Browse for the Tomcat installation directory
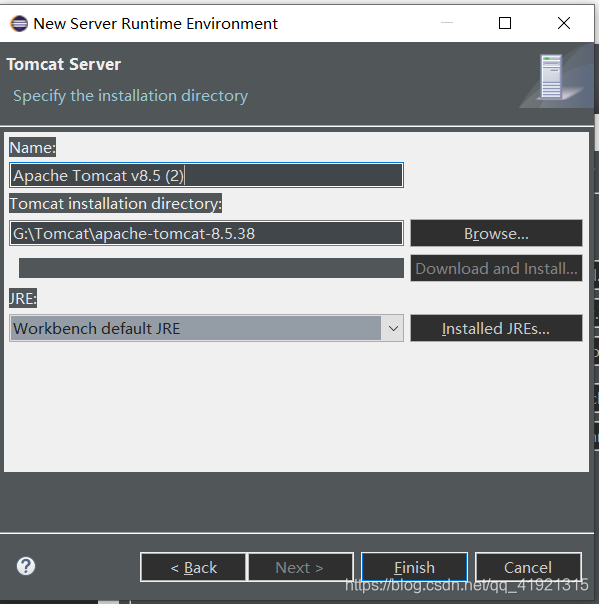Image resolution: width=599 pixels, height=604 pixels. tap(496, 233)
